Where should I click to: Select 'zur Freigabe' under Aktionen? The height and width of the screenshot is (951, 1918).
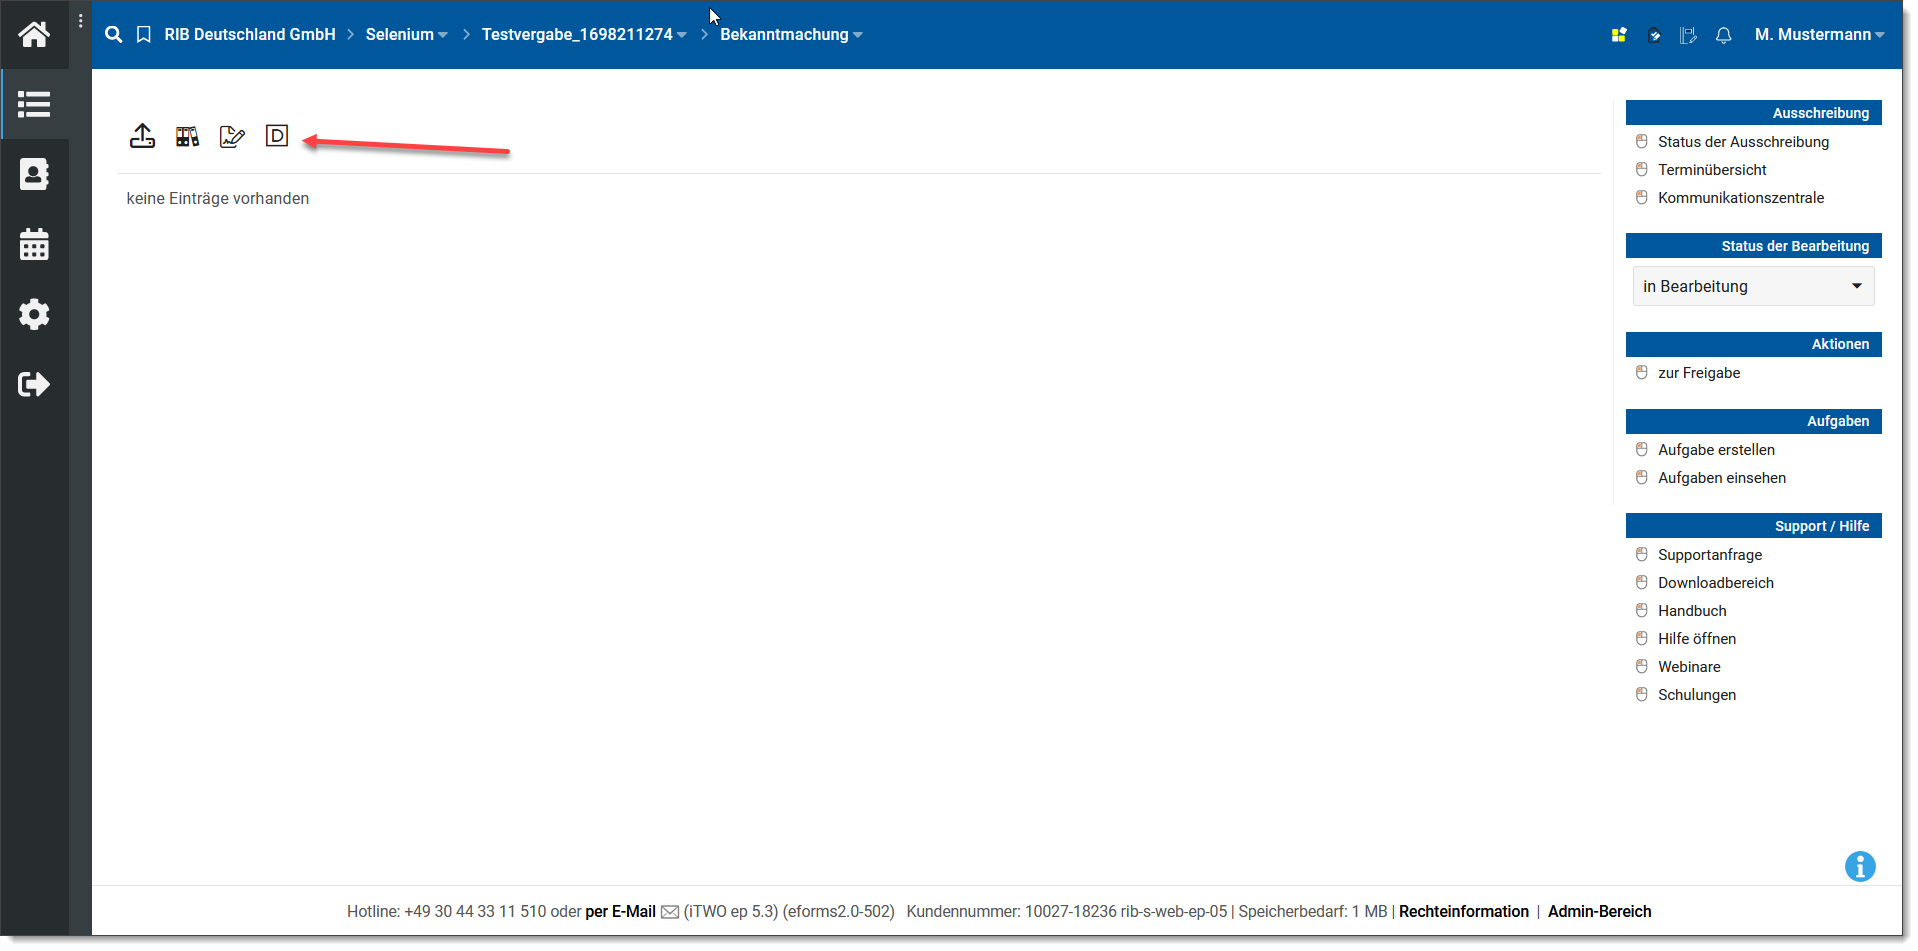[1698, 373]
